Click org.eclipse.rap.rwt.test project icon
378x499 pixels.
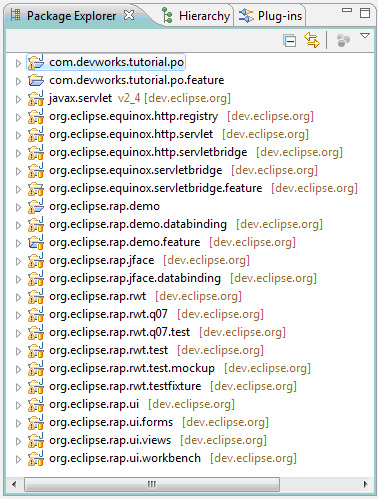click(36, 350)
